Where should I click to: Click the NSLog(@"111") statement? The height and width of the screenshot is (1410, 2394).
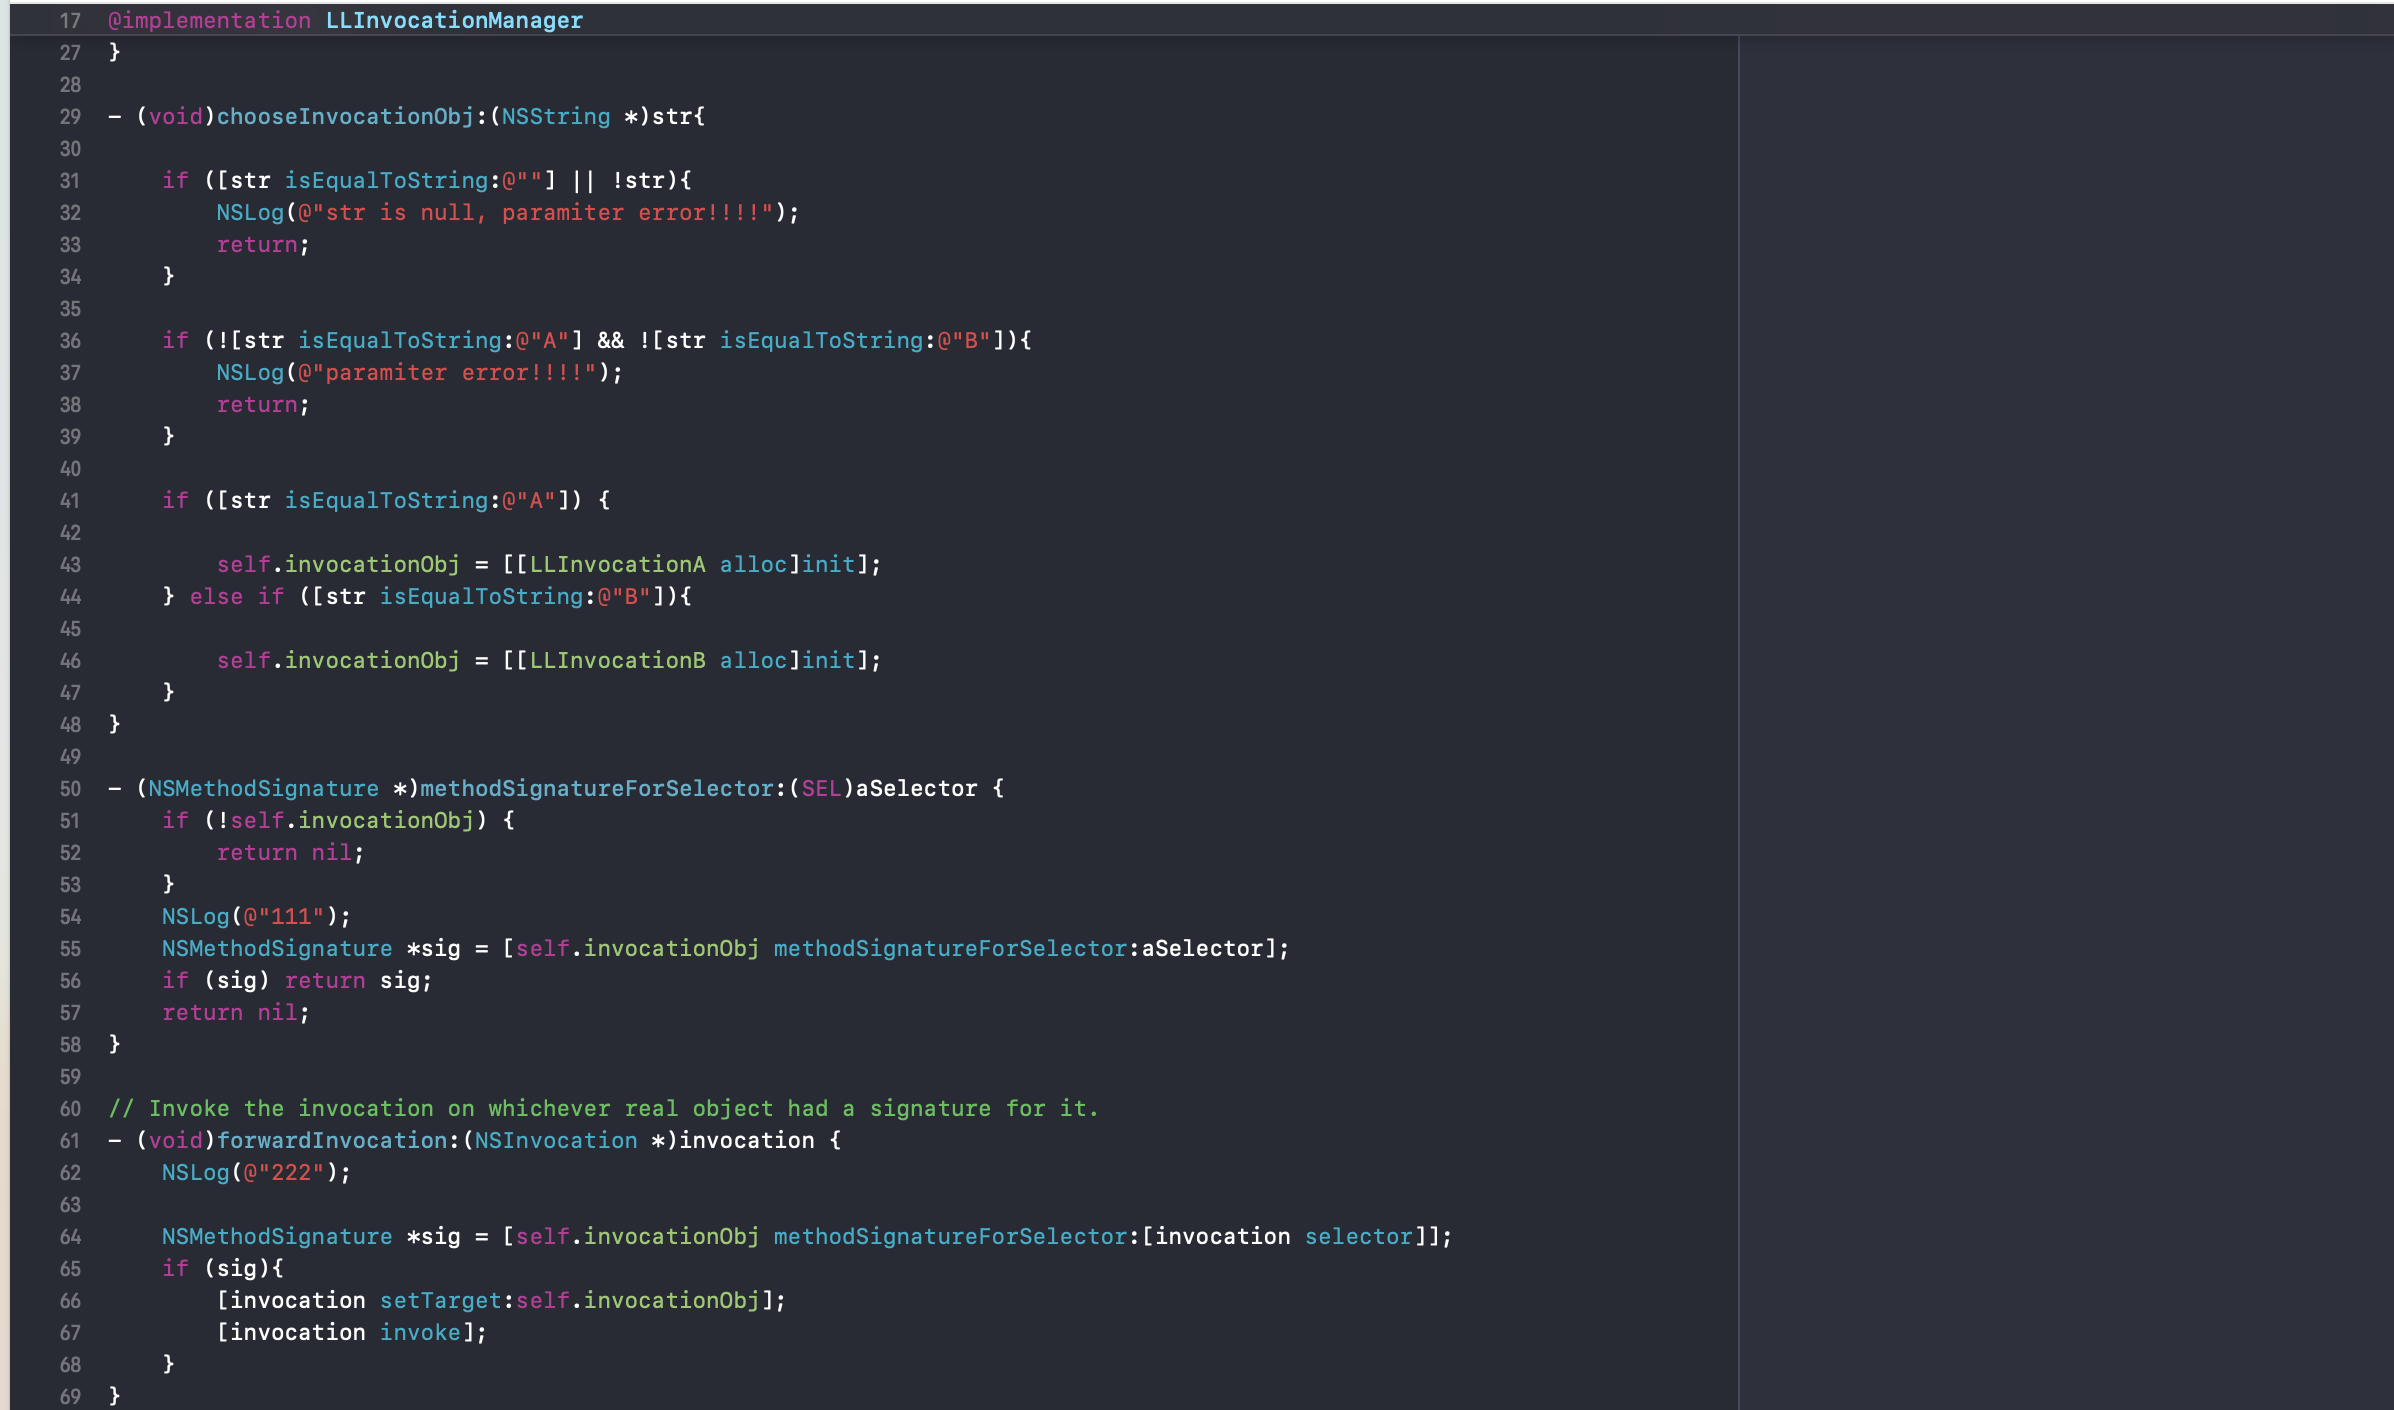click(257, 916)
